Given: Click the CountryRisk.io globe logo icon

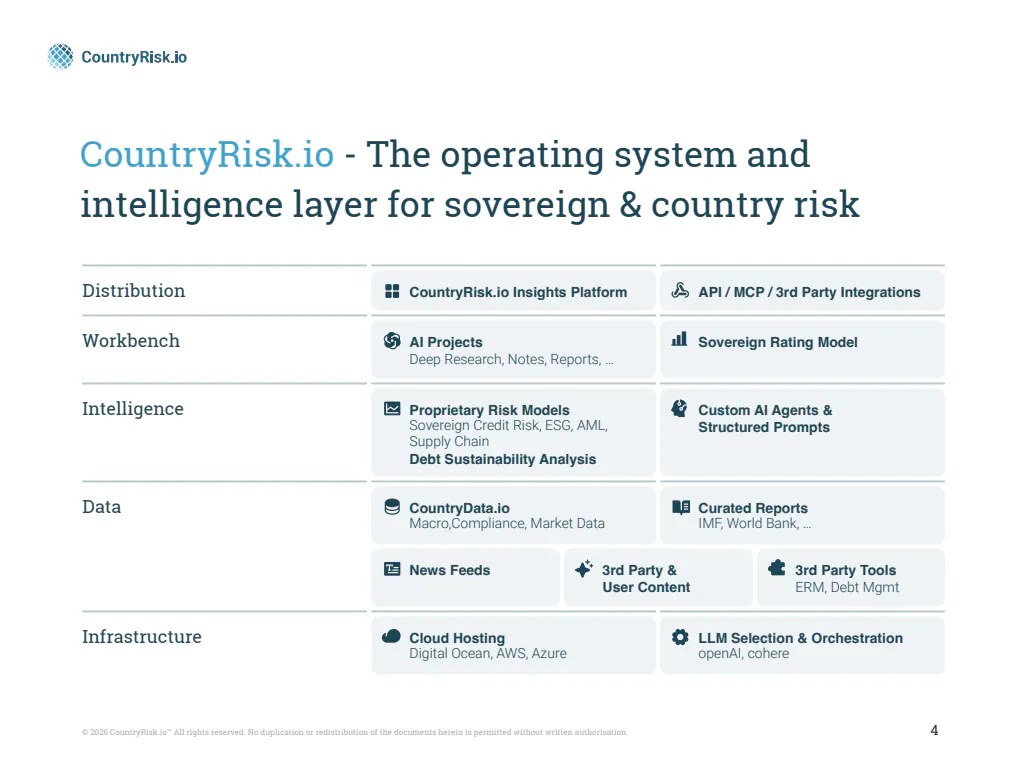Looking at the screenshot, I should point(61,56).
